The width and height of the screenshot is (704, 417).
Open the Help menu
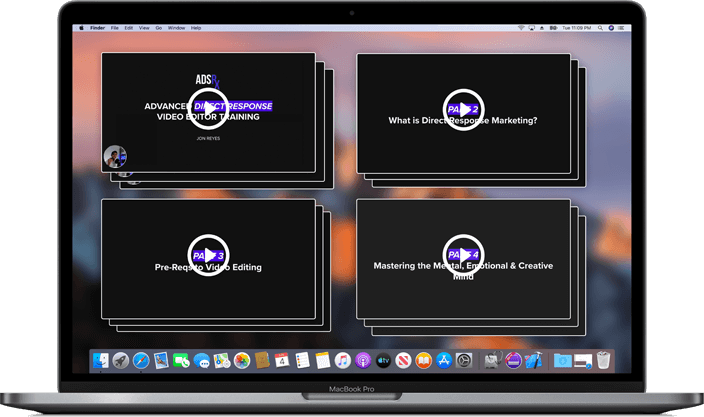coord(196,28)
